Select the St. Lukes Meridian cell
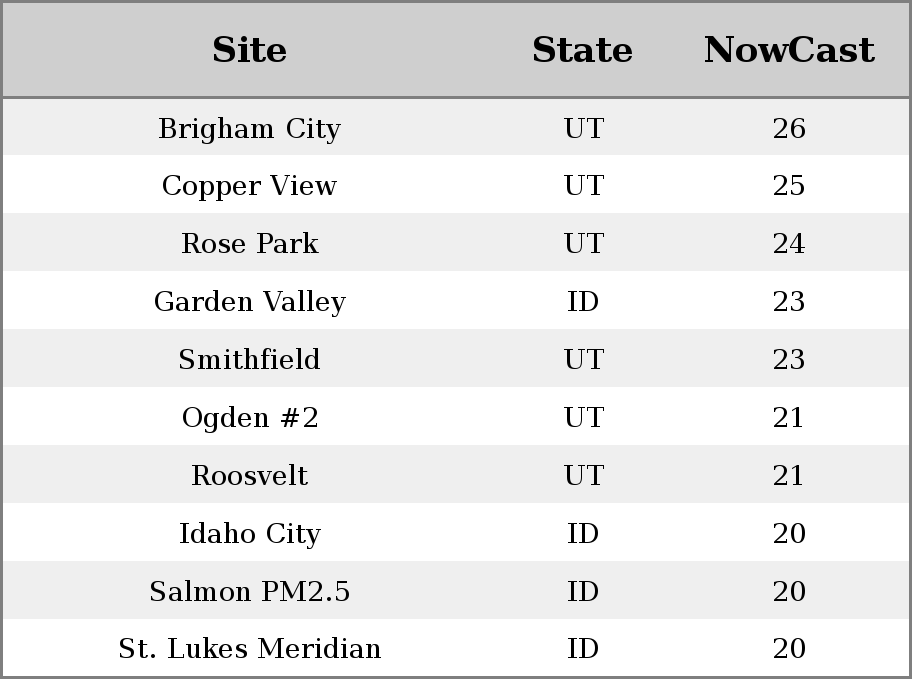 (250, 648)
